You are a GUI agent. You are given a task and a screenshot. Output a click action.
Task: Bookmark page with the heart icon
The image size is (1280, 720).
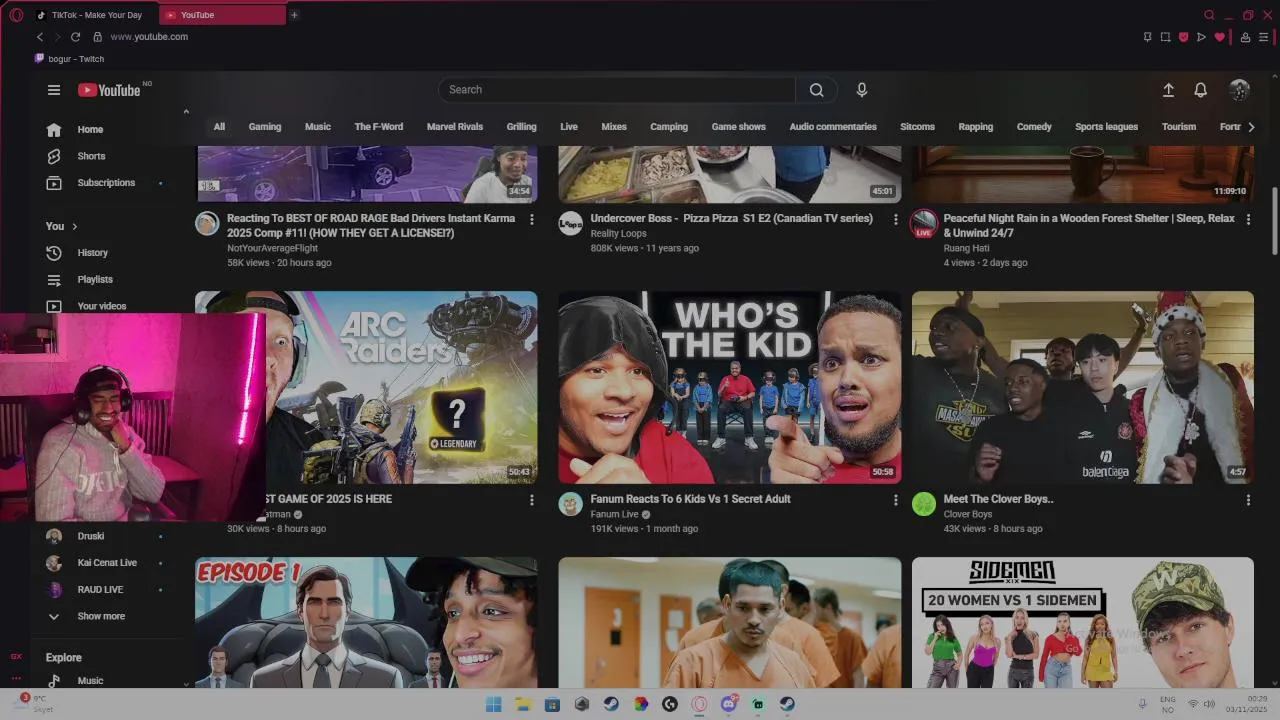[x=1219, y=37]
